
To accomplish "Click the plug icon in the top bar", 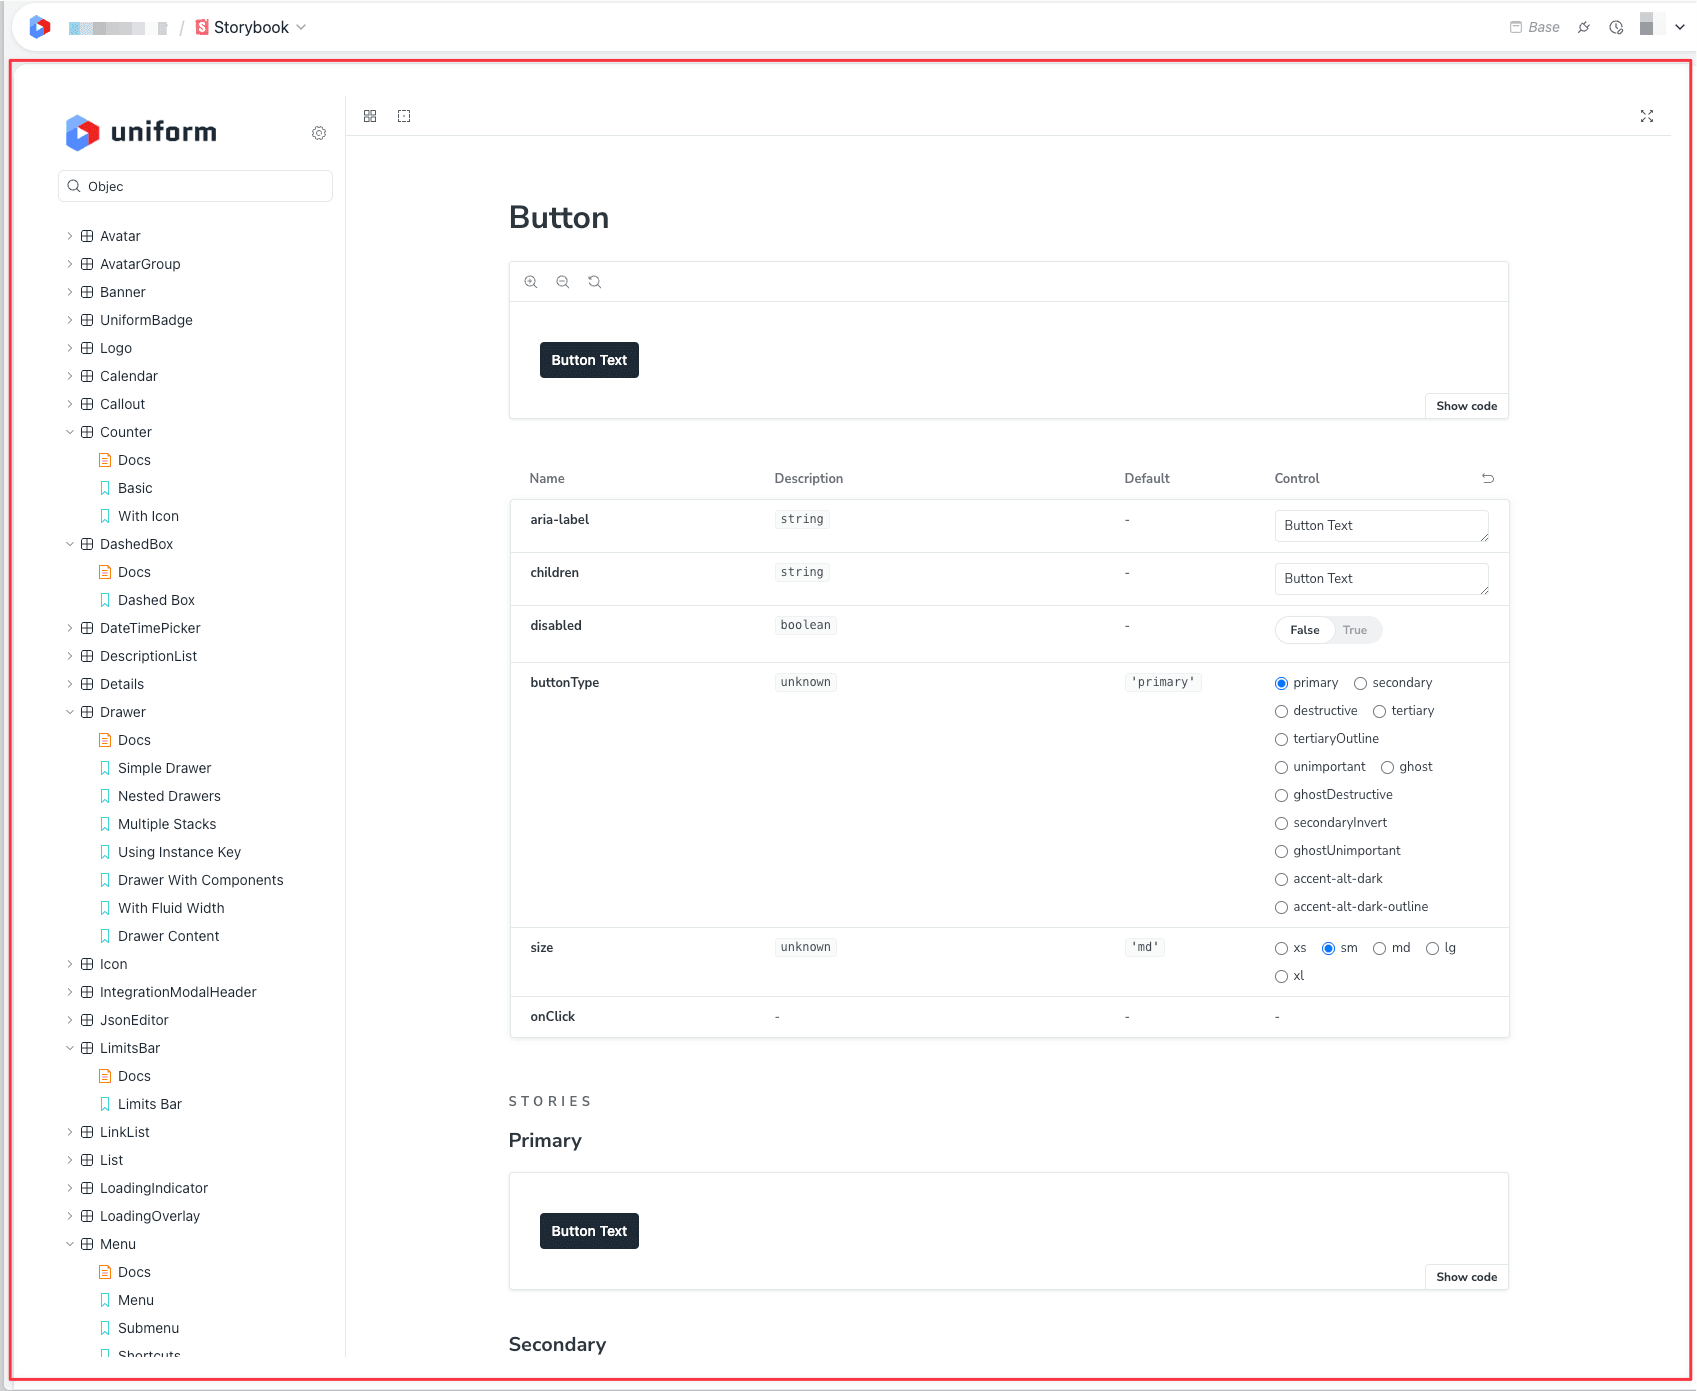I will point(1584,27).
